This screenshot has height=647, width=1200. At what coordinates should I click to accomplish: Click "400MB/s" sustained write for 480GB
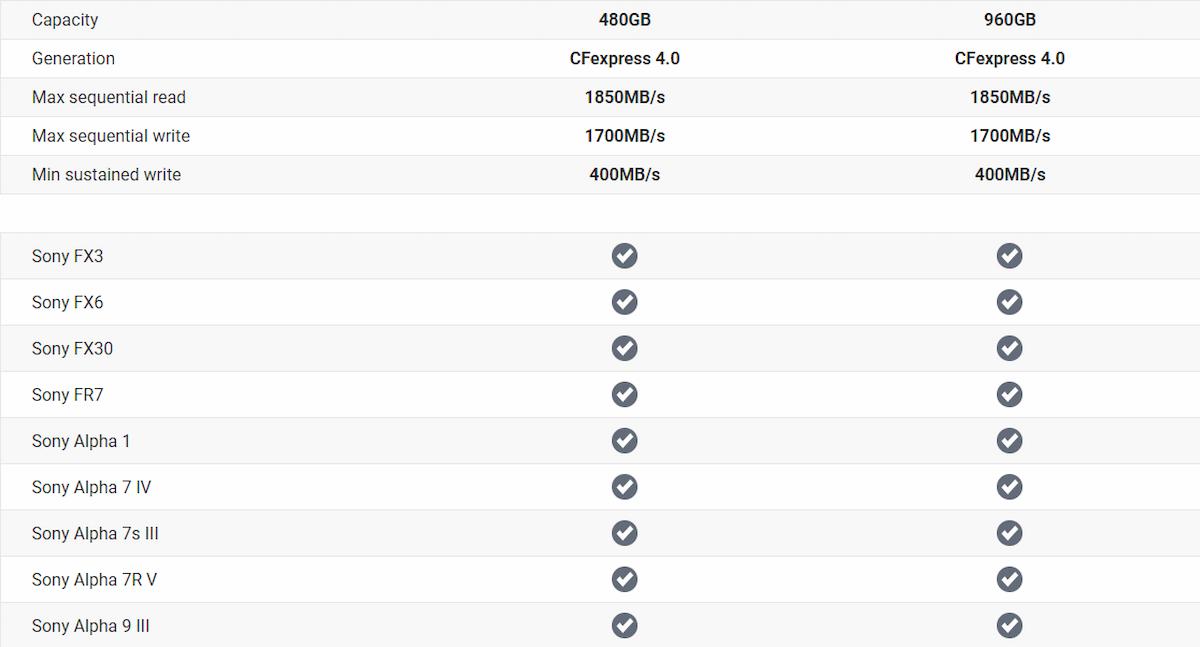click(625, 174)
